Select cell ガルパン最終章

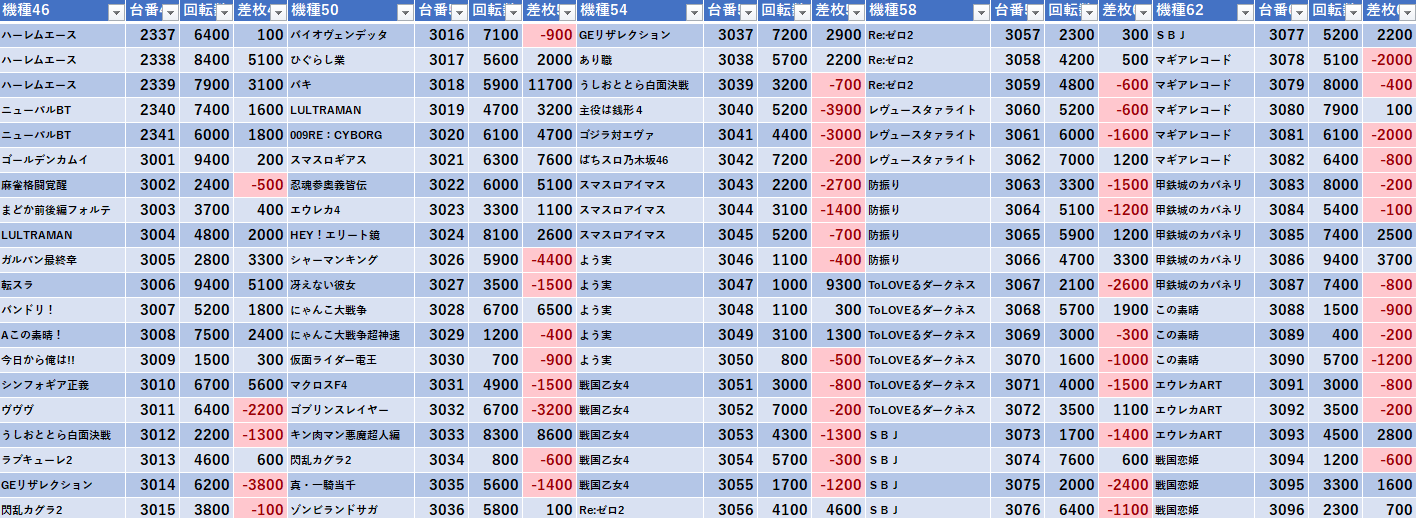click(63, 260)
